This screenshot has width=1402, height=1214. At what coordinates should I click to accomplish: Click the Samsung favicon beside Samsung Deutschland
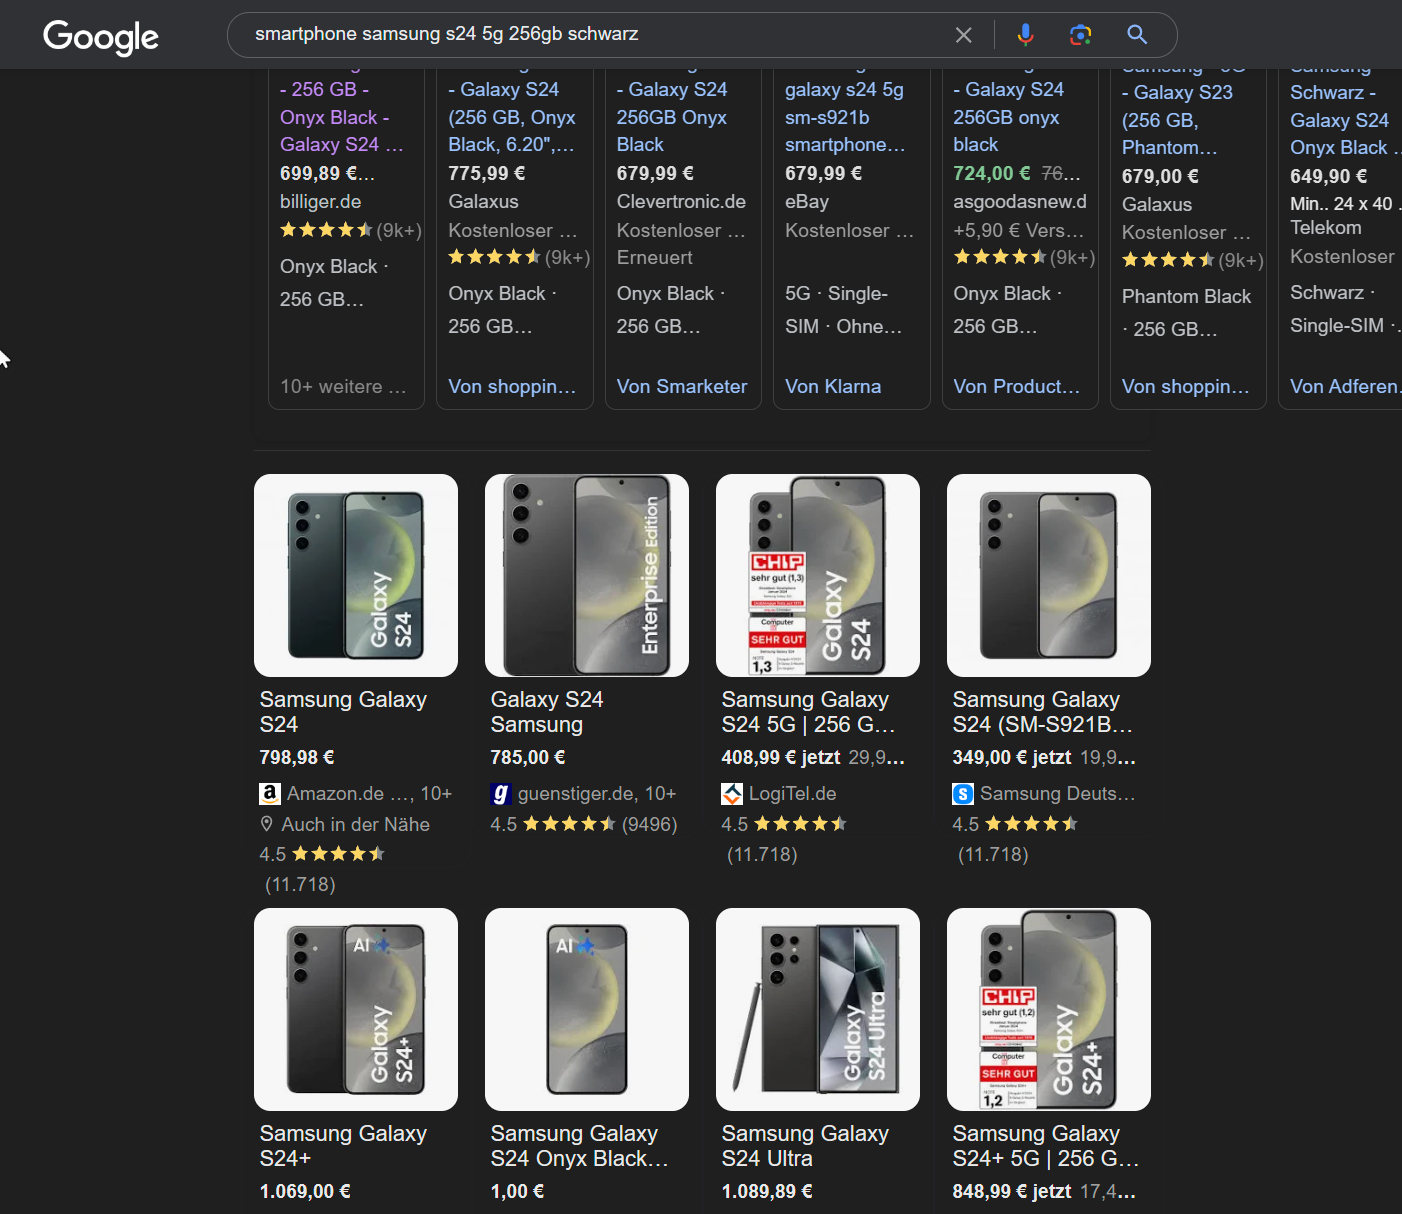tap(962, 793)
